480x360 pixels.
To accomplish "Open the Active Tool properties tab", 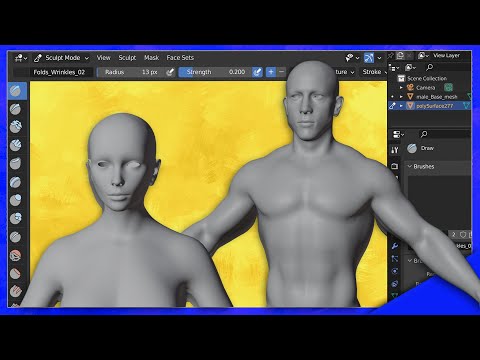I will pos(395,150).
